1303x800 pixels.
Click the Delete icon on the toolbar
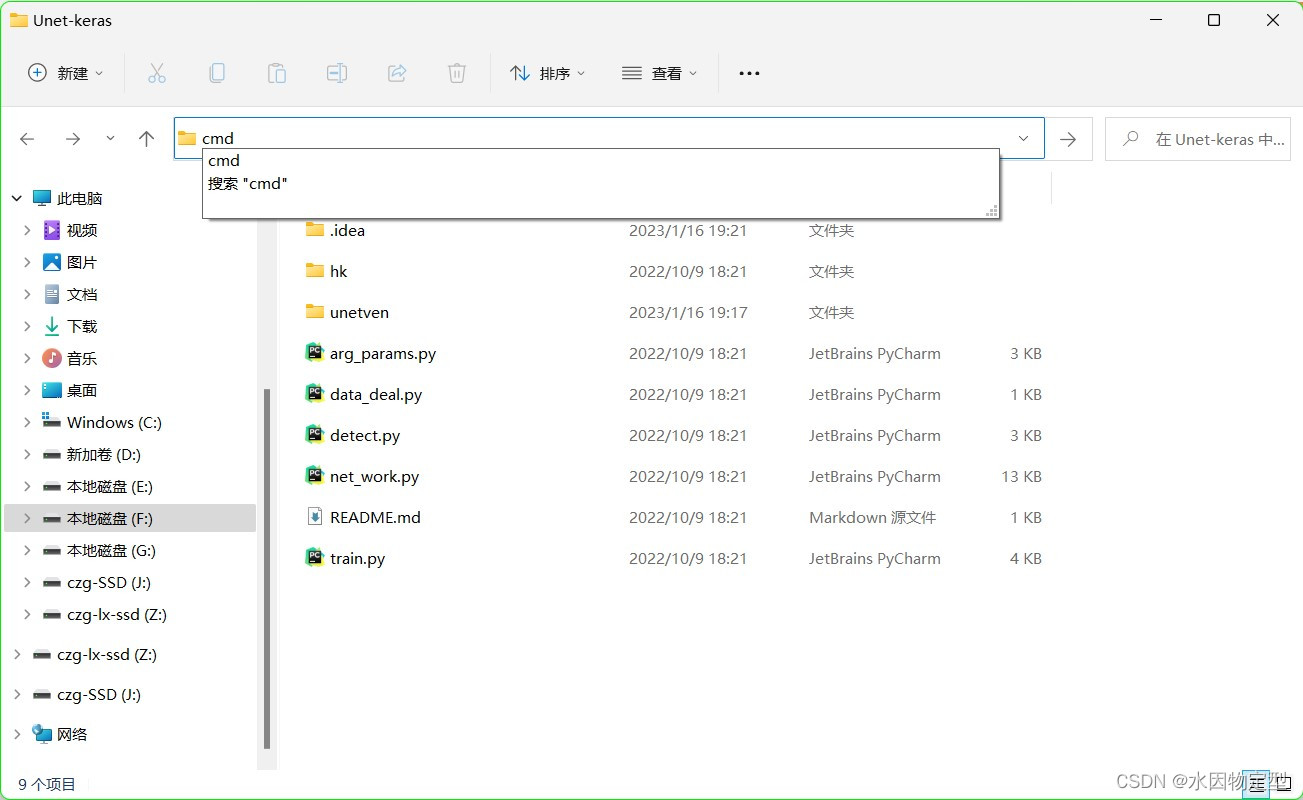pos(456,72)
